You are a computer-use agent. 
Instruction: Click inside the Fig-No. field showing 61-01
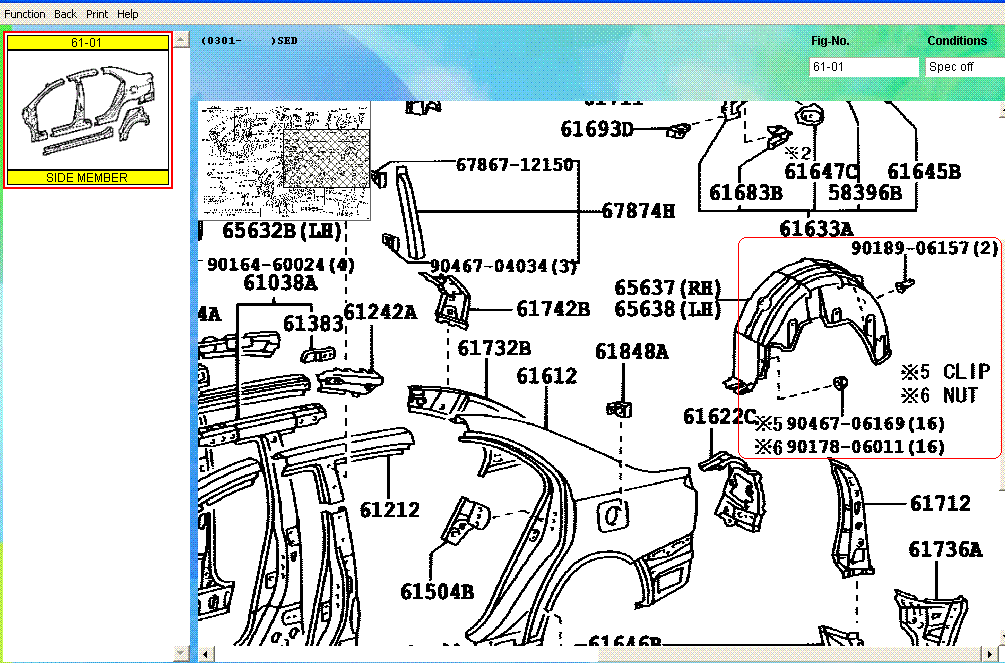pos(863,67)
